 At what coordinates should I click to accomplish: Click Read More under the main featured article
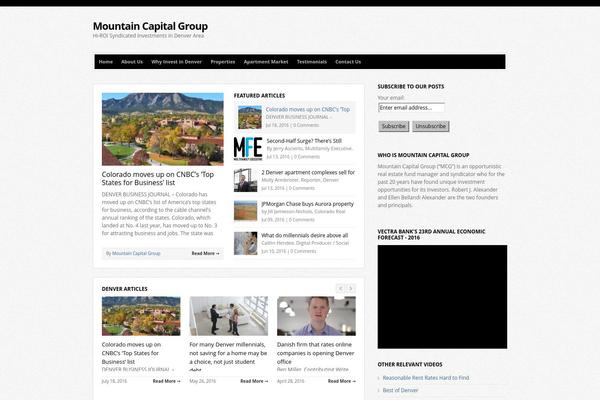(x=205, y=253)
